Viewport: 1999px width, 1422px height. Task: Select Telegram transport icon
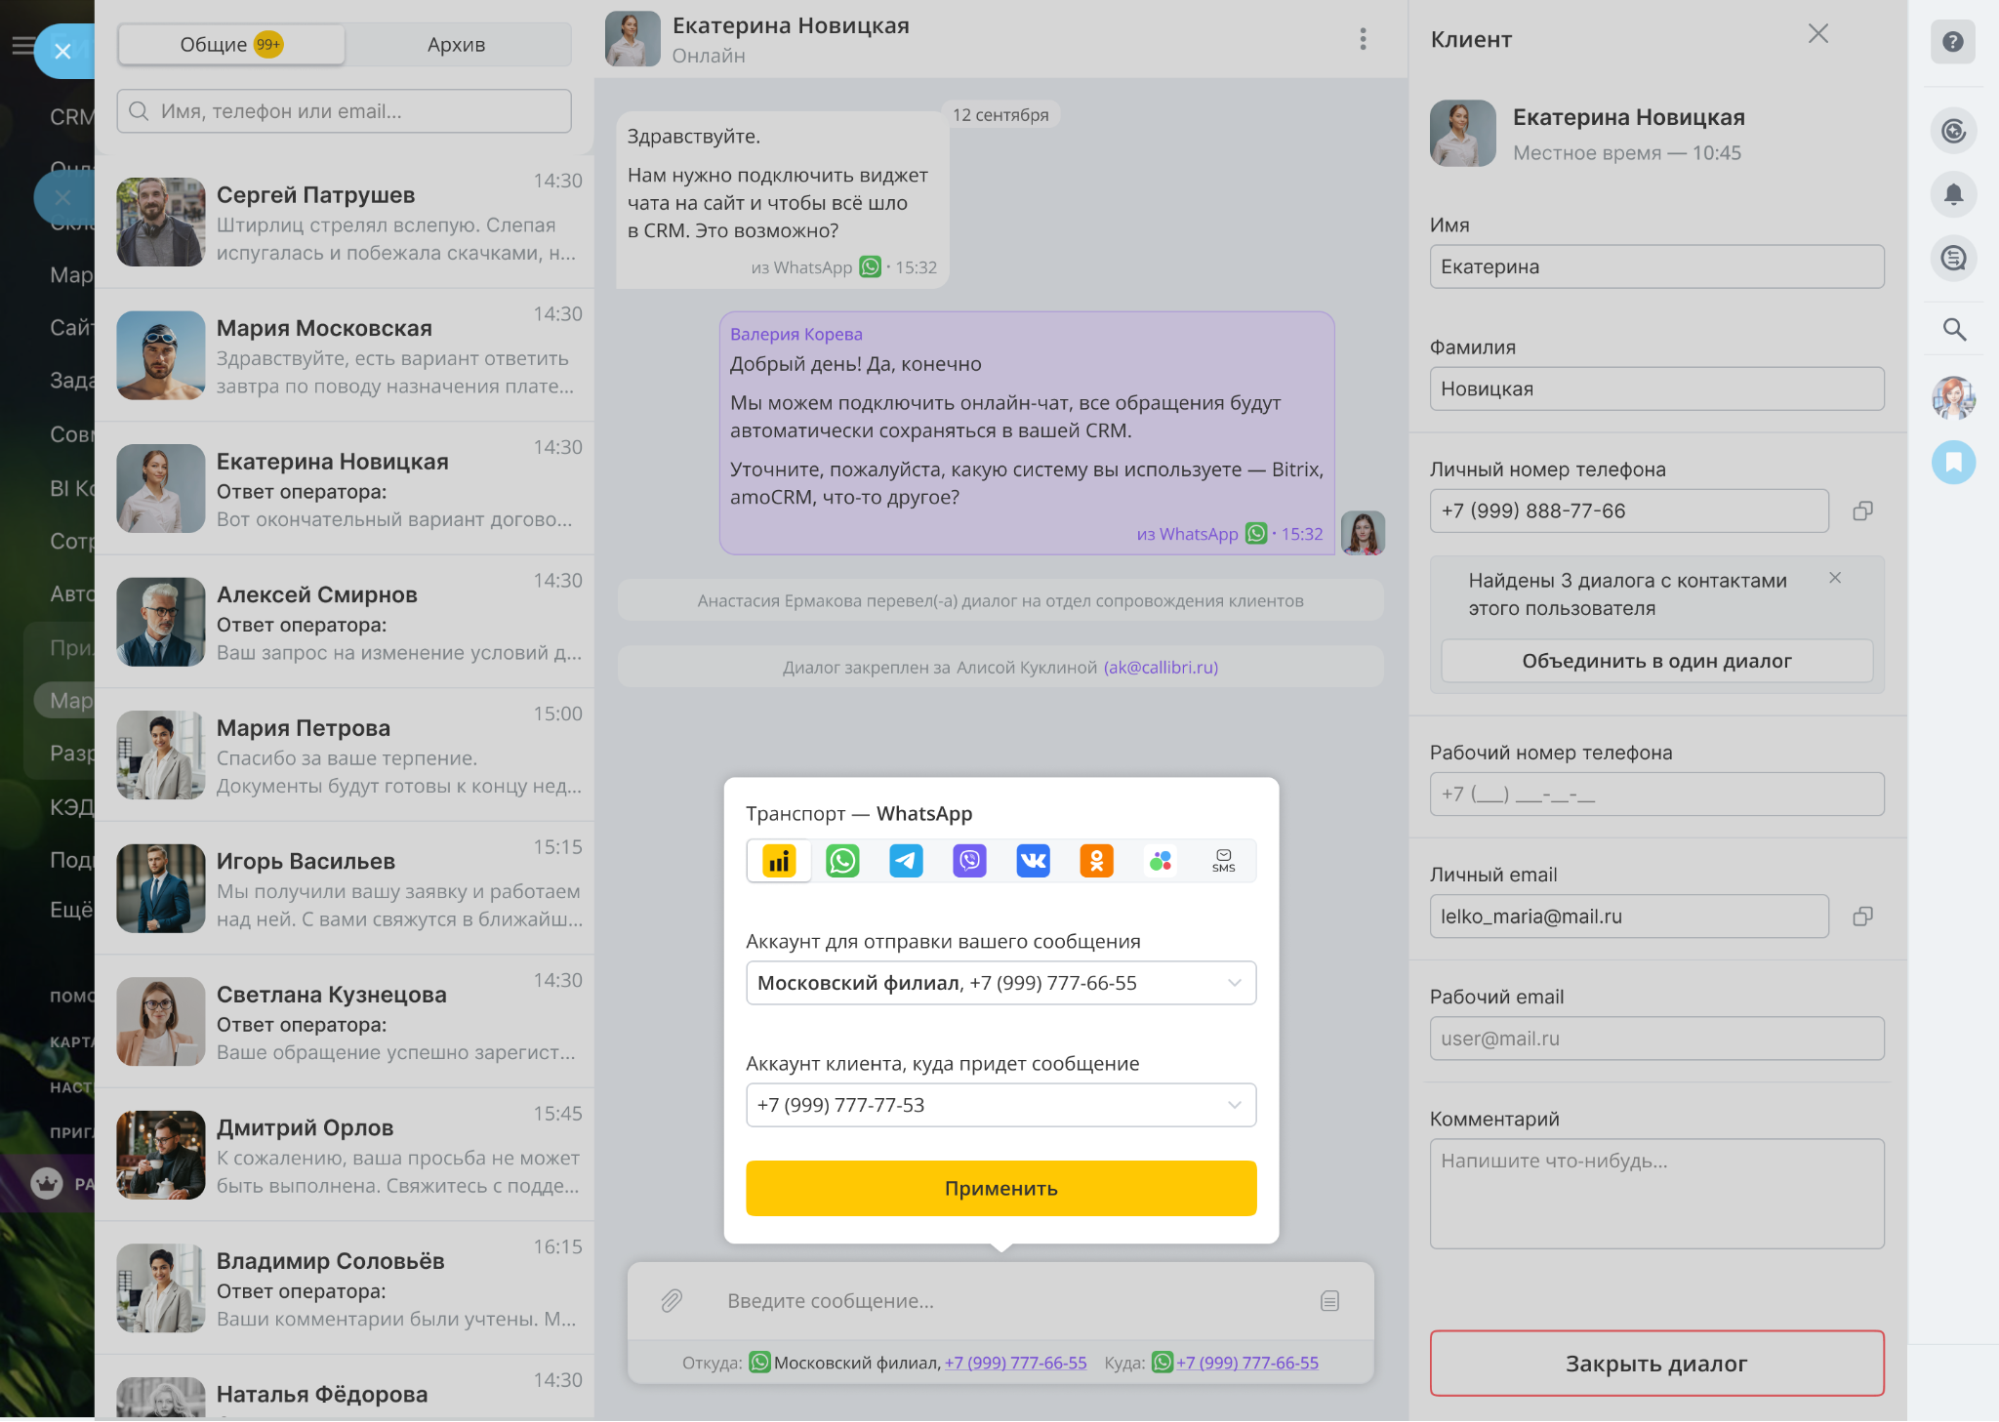tap(906, 861)
